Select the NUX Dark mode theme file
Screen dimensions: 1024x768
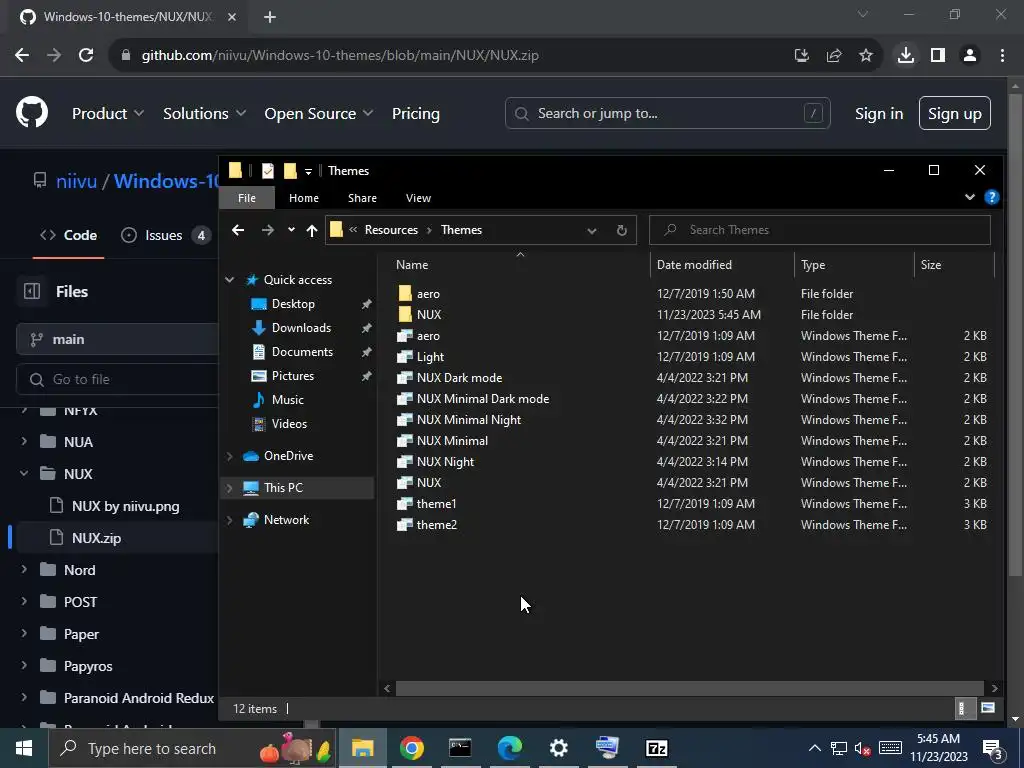[x=459, y=377]
